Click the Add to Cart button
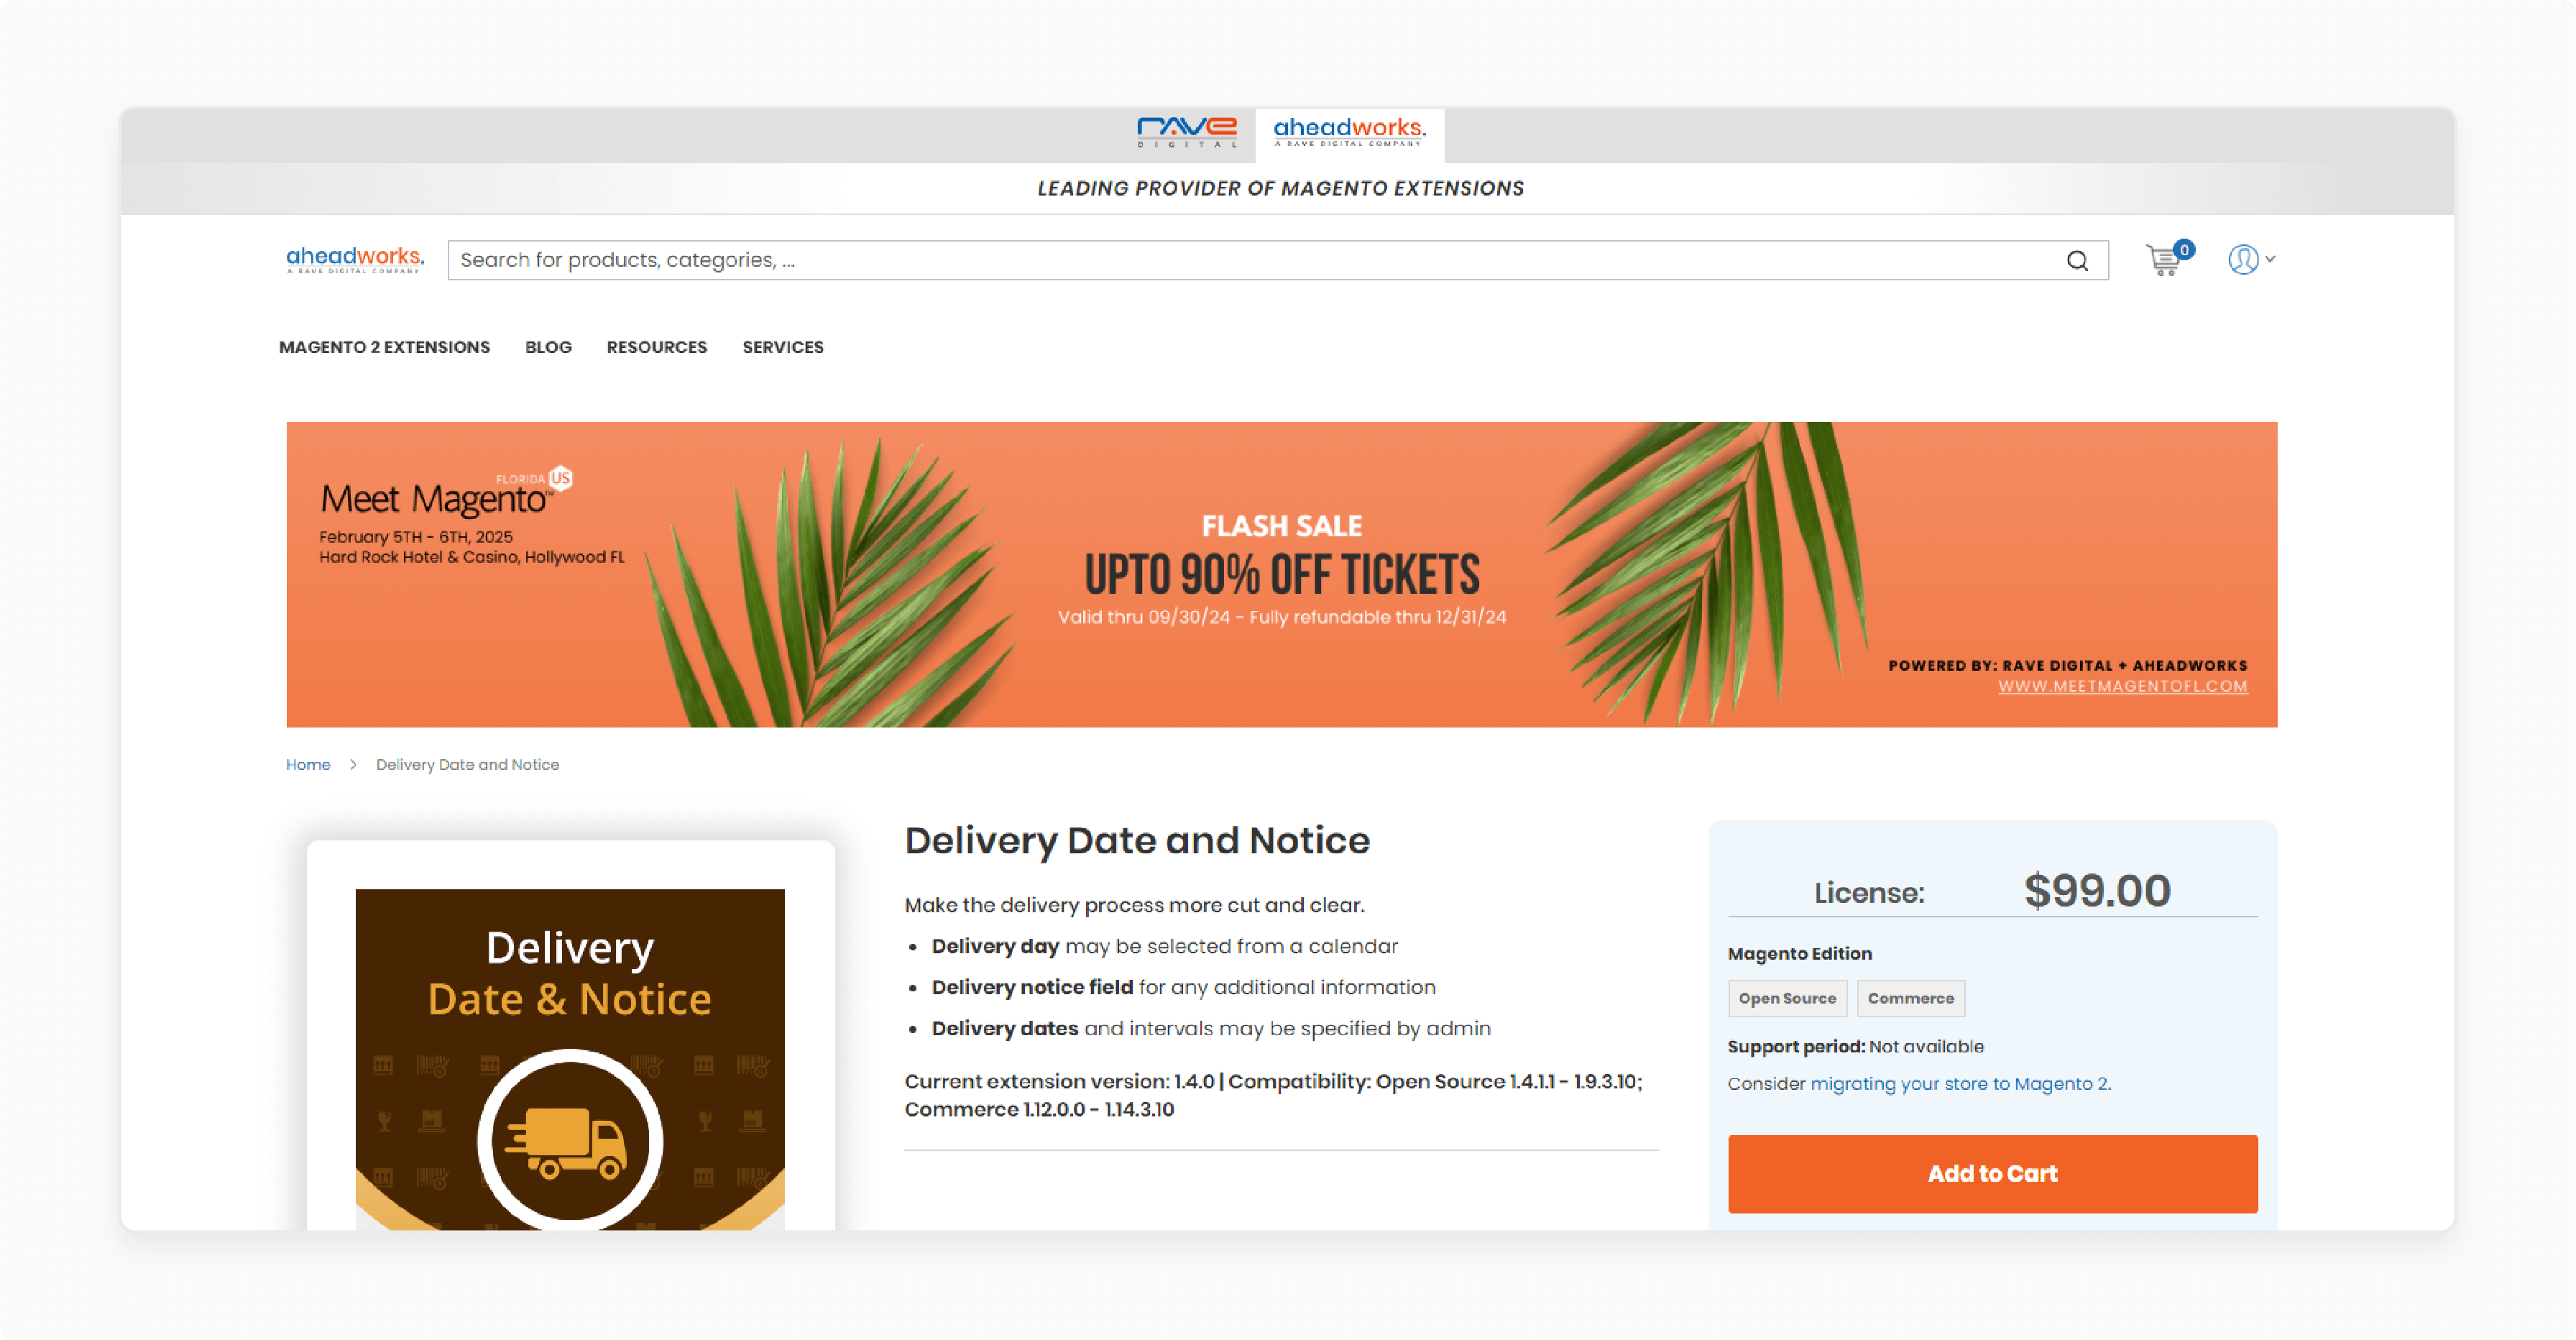 (x=1992, y=1173)
